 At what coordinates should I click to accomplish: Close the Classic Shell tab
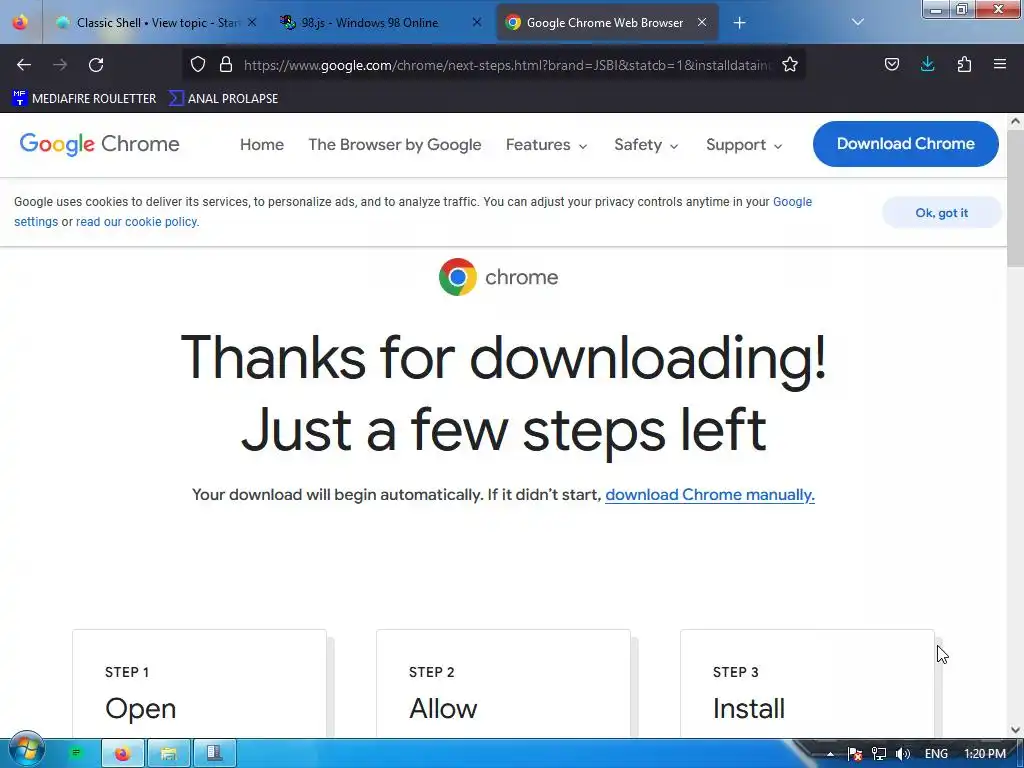coord(252,22)
